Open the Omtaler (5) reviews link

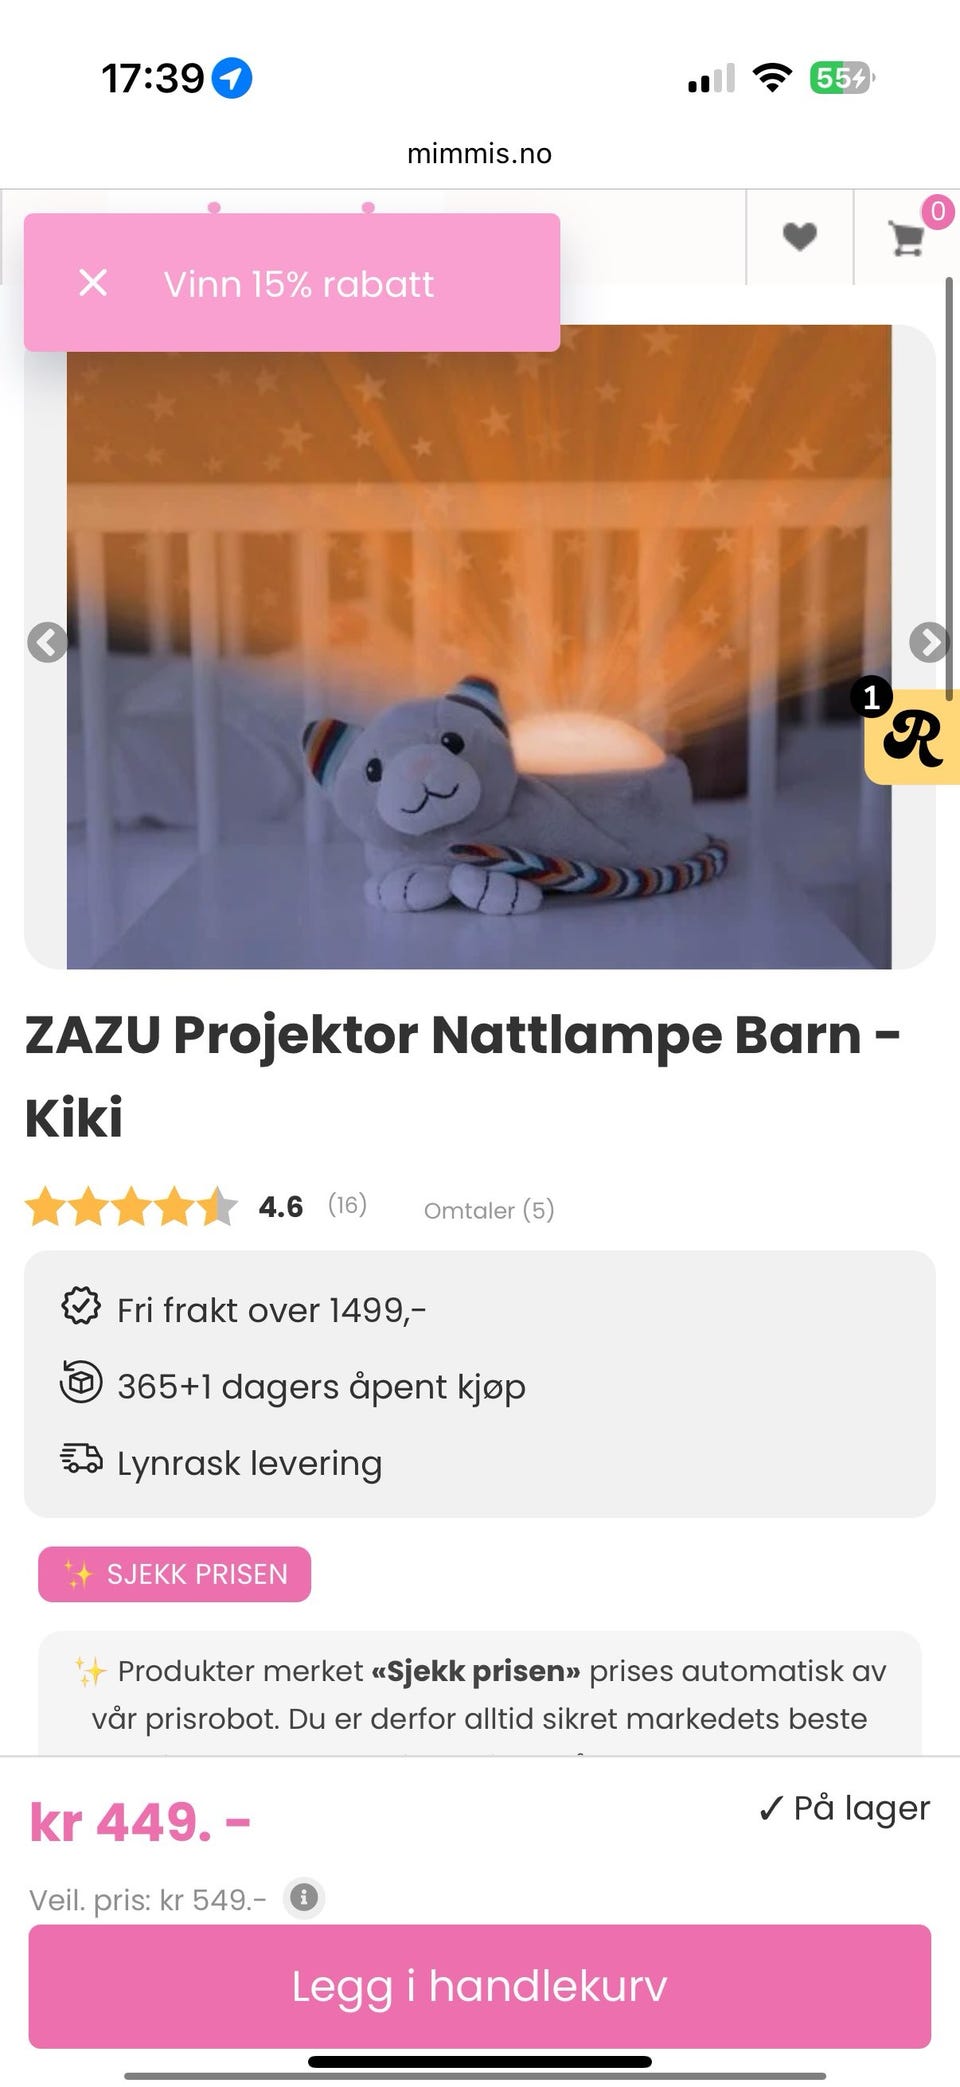pos(489,1210)
